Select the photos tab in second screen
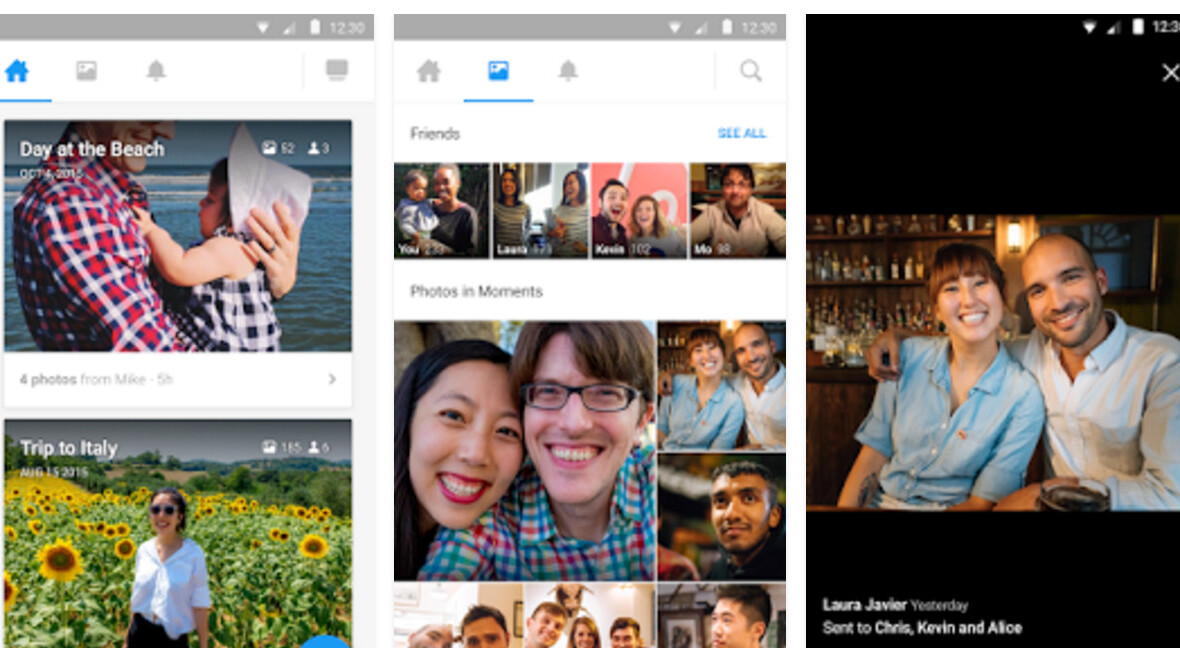 (498, 71)
